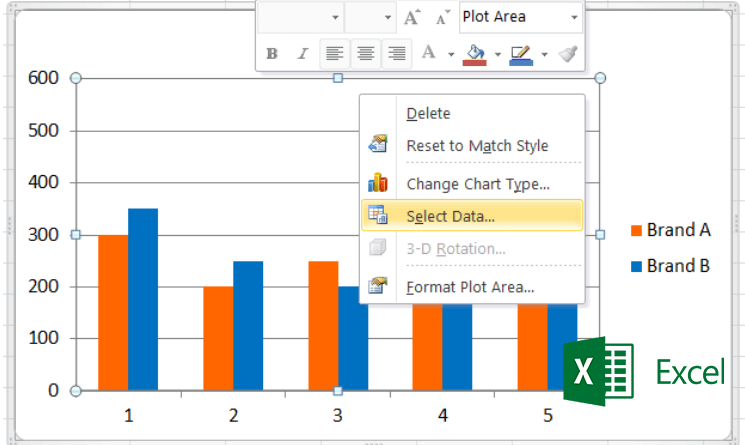Viewport: 745px width, 445px height.
Task: Click the Change Chart Type icon
Action: (x=378, y=182)
